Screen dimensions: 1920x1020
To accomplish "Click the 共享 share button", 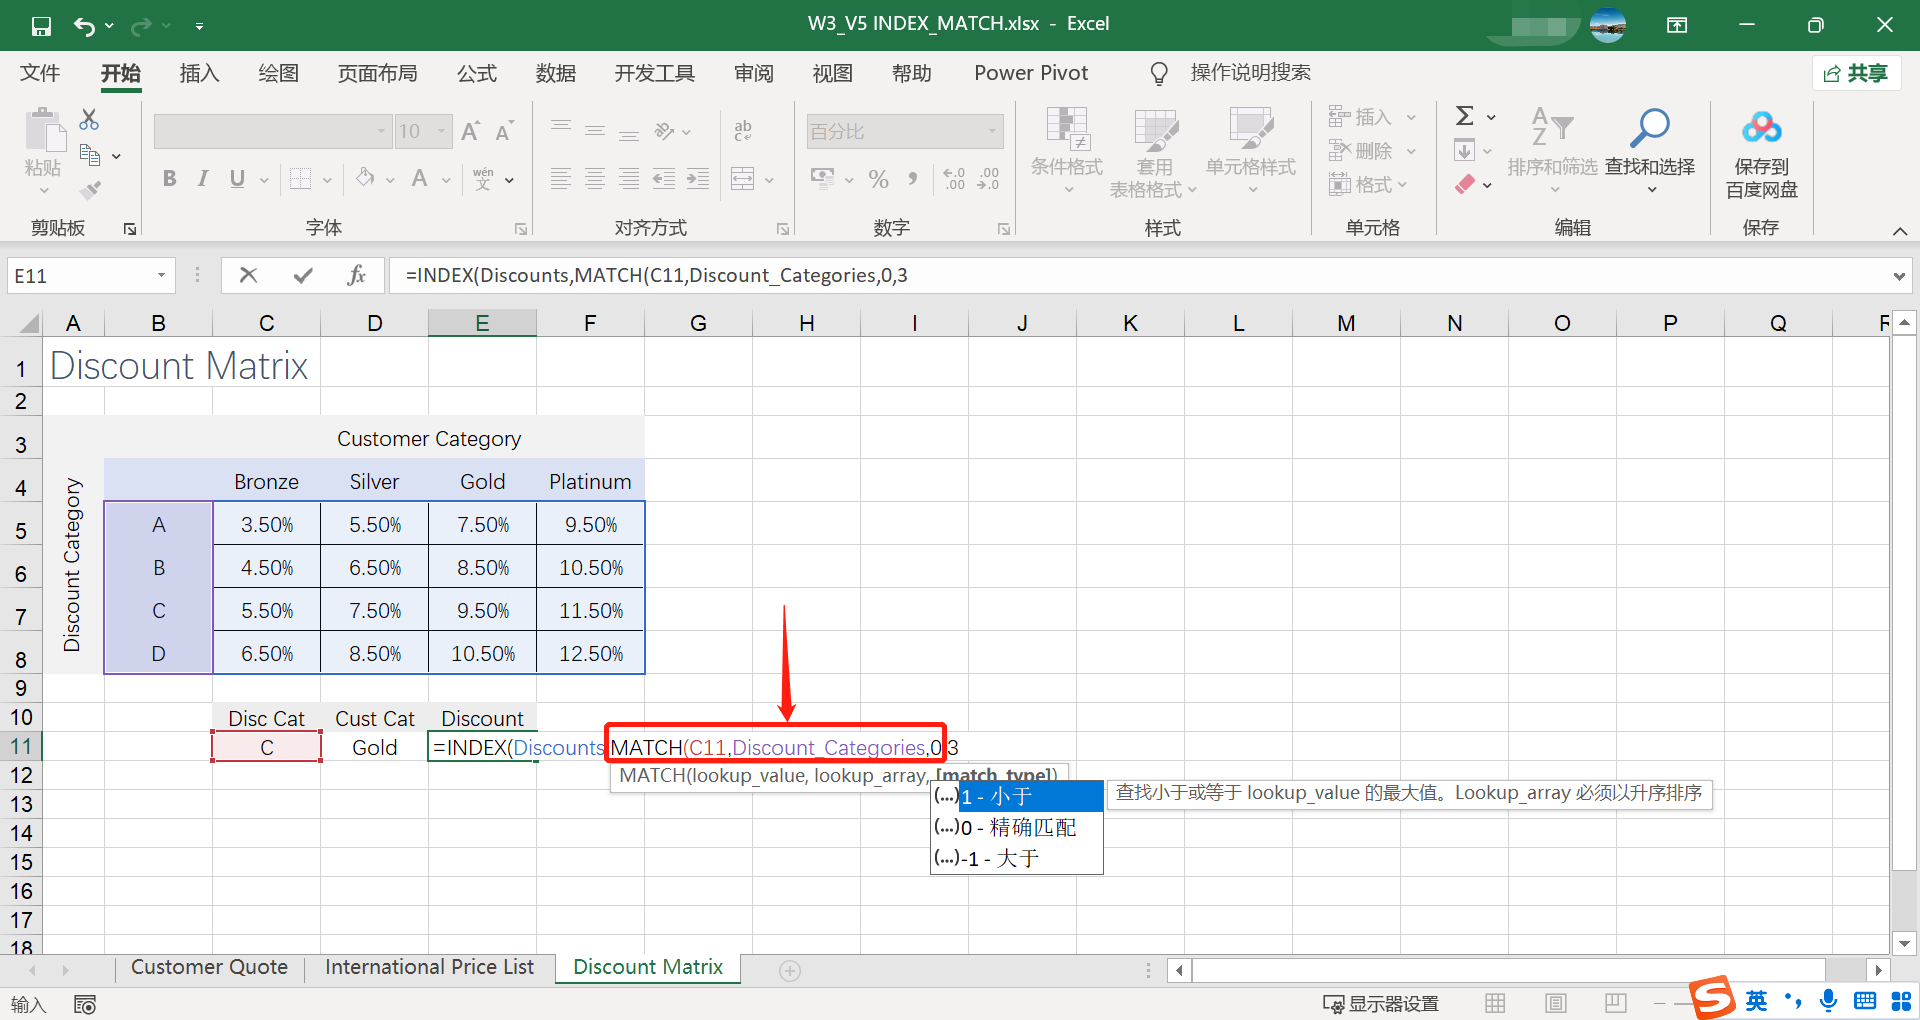I will pos(1856,73).
